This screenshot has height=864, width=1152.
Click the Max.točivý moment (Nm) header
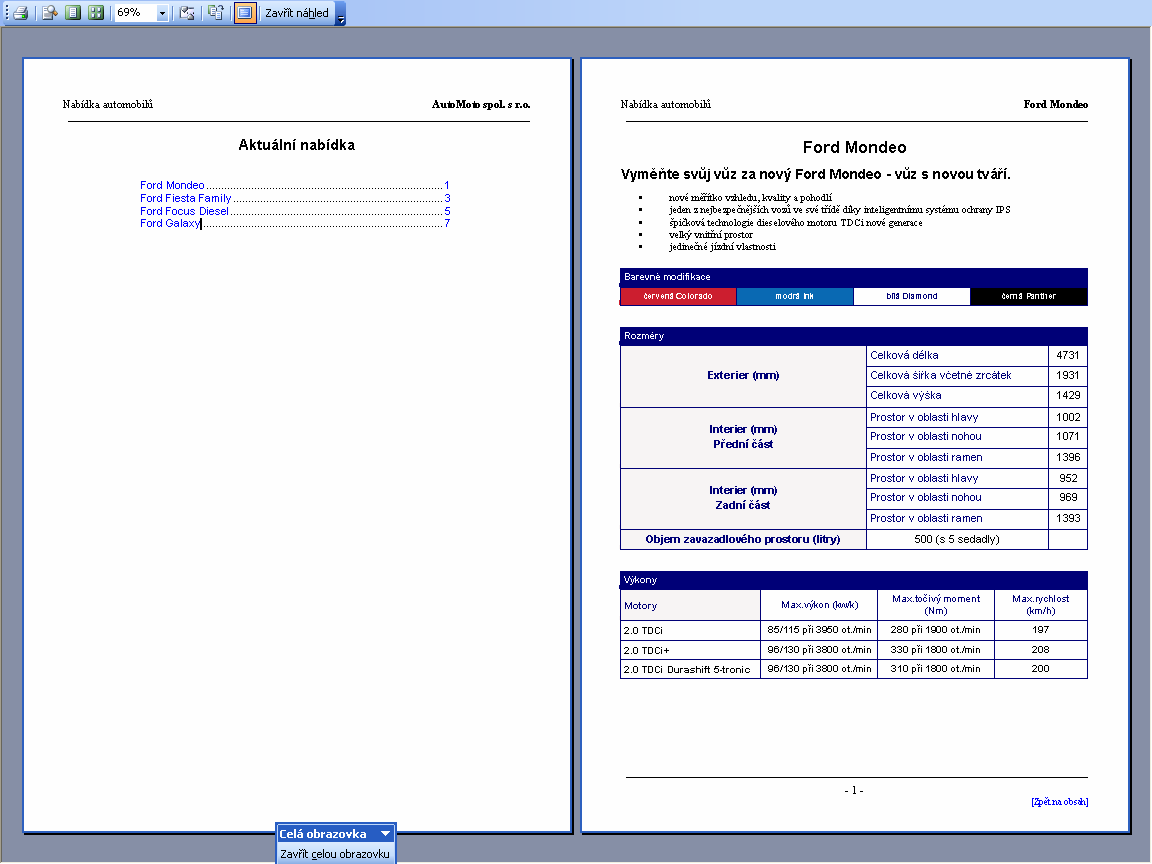(x=936, y=605)
